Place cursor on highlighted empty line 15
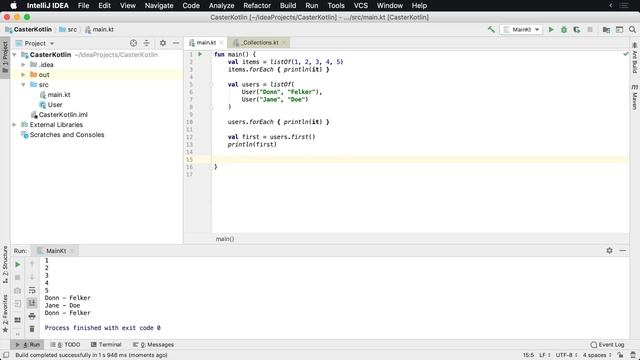 420,159
